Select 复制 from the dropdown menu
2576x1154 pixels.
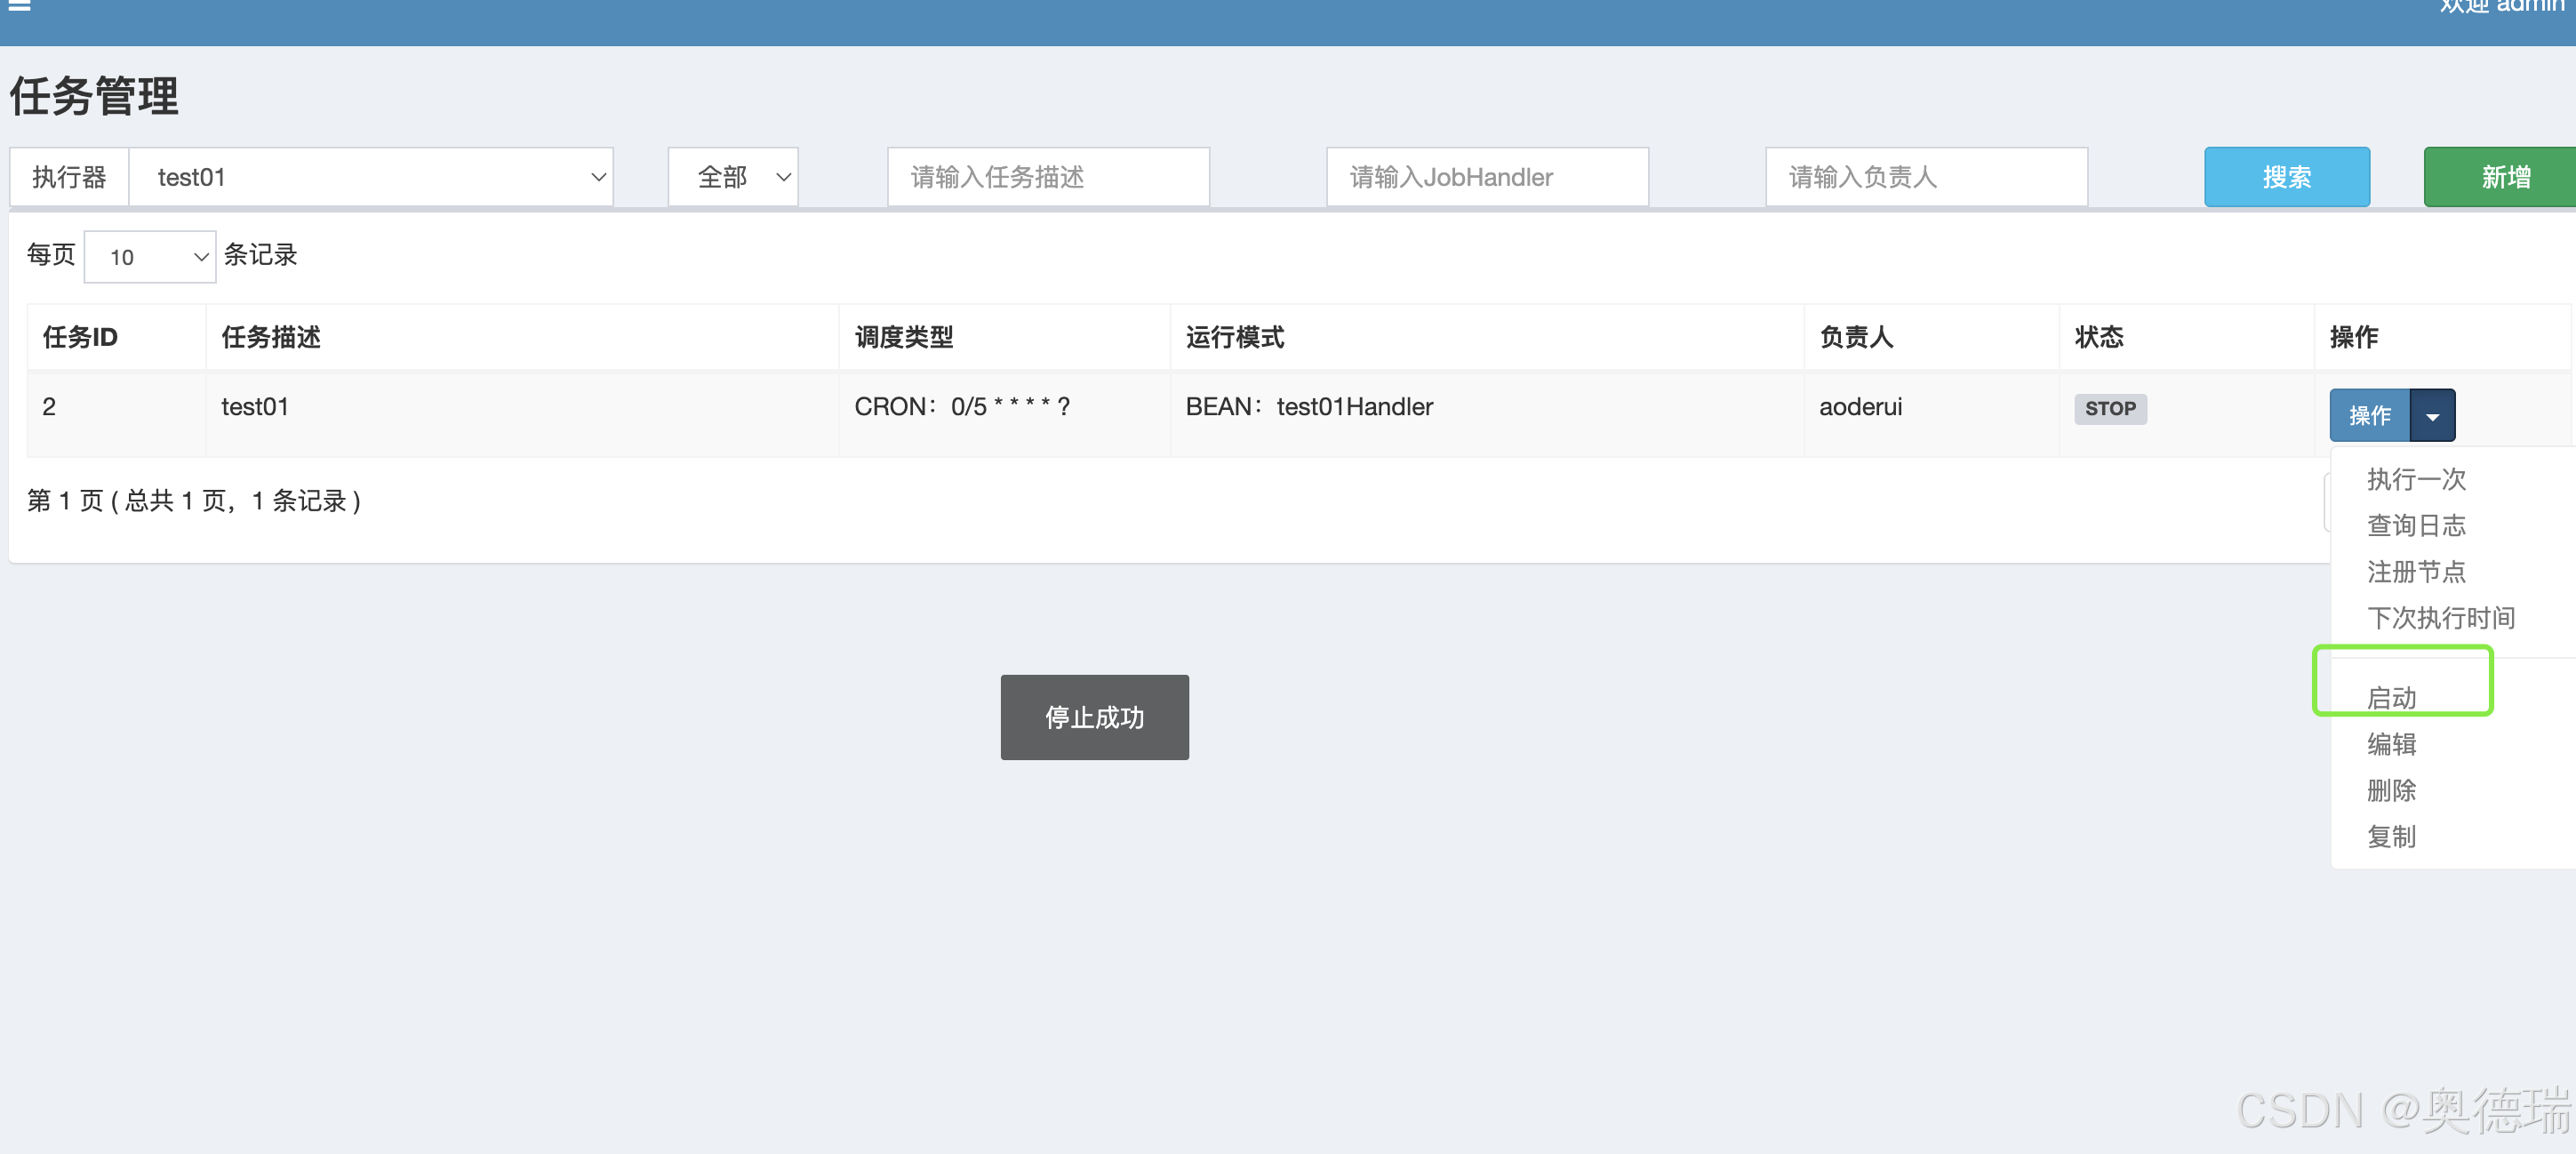click(2391, 836)
